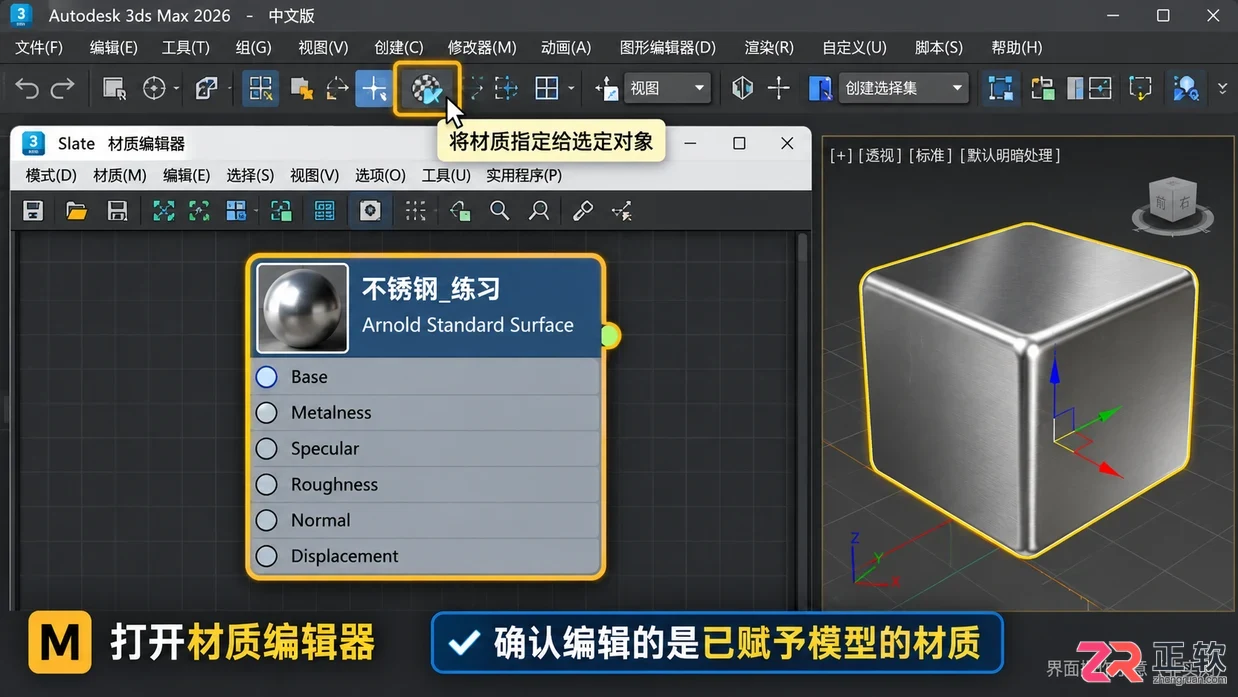Image resolution: width=1238 pixels, height=697 pixels.
Task: Open the viewport [+] menu
Action: pos(841,155)
